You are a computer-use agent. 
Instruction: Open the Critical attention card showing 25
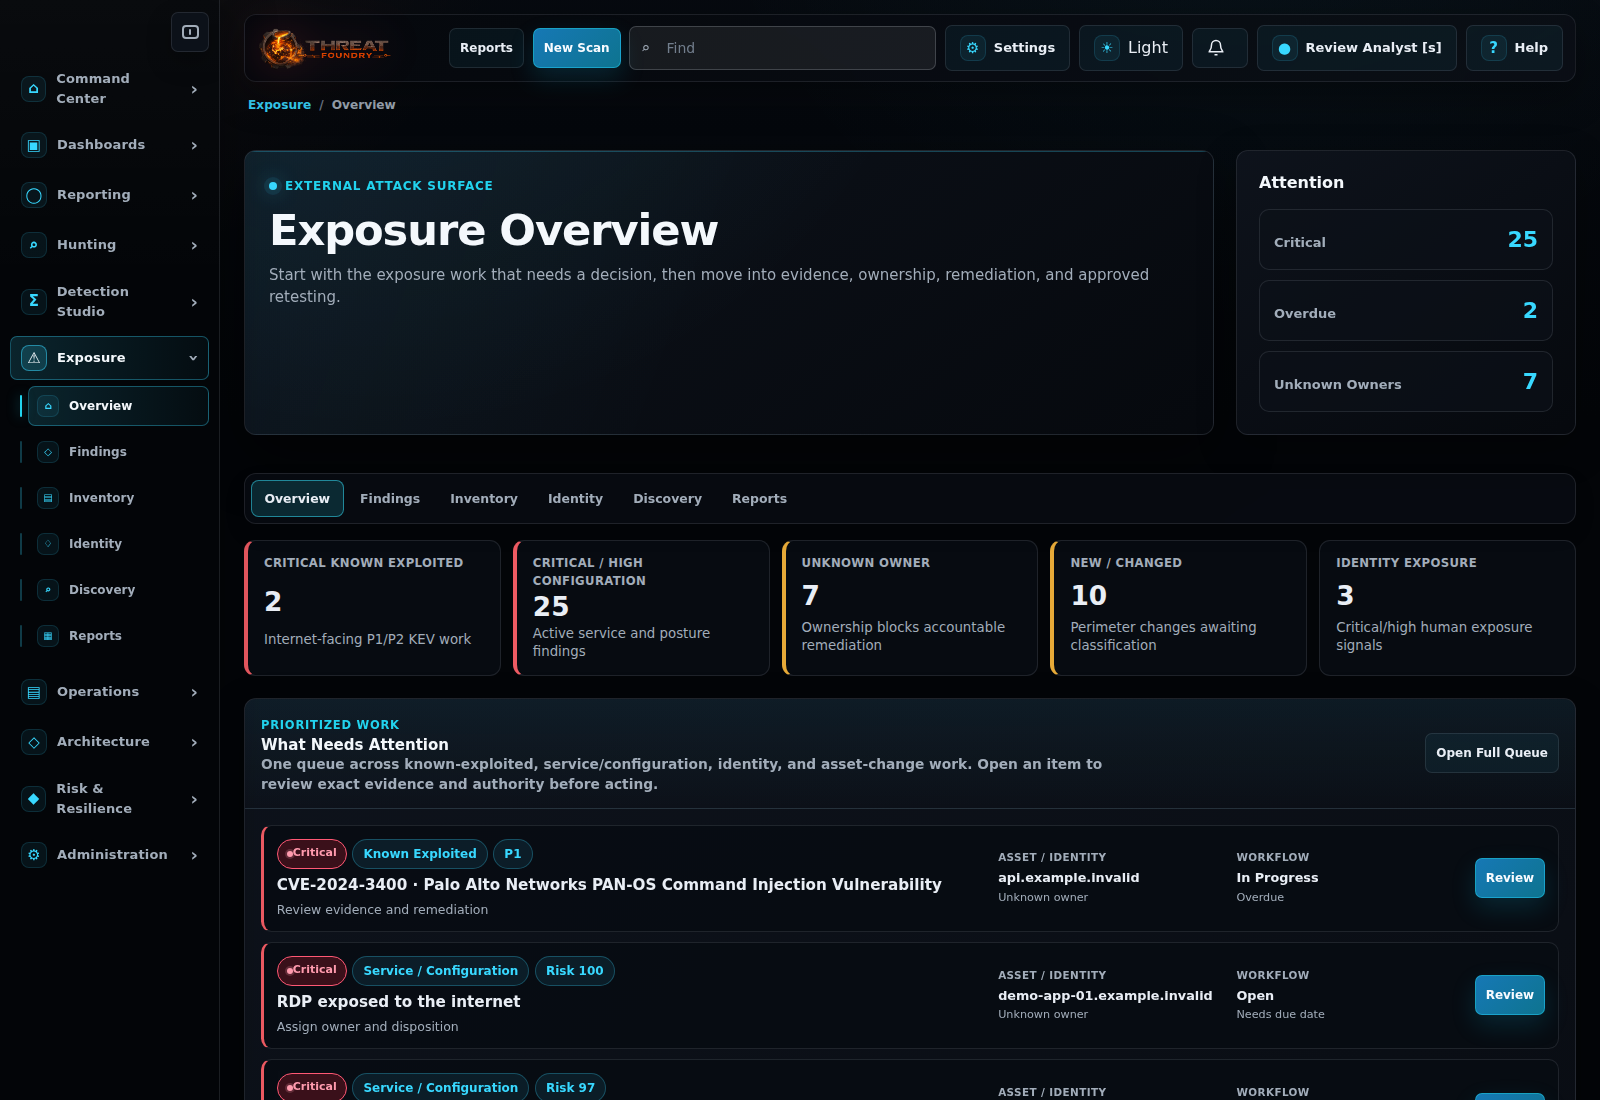(1405, 240)
